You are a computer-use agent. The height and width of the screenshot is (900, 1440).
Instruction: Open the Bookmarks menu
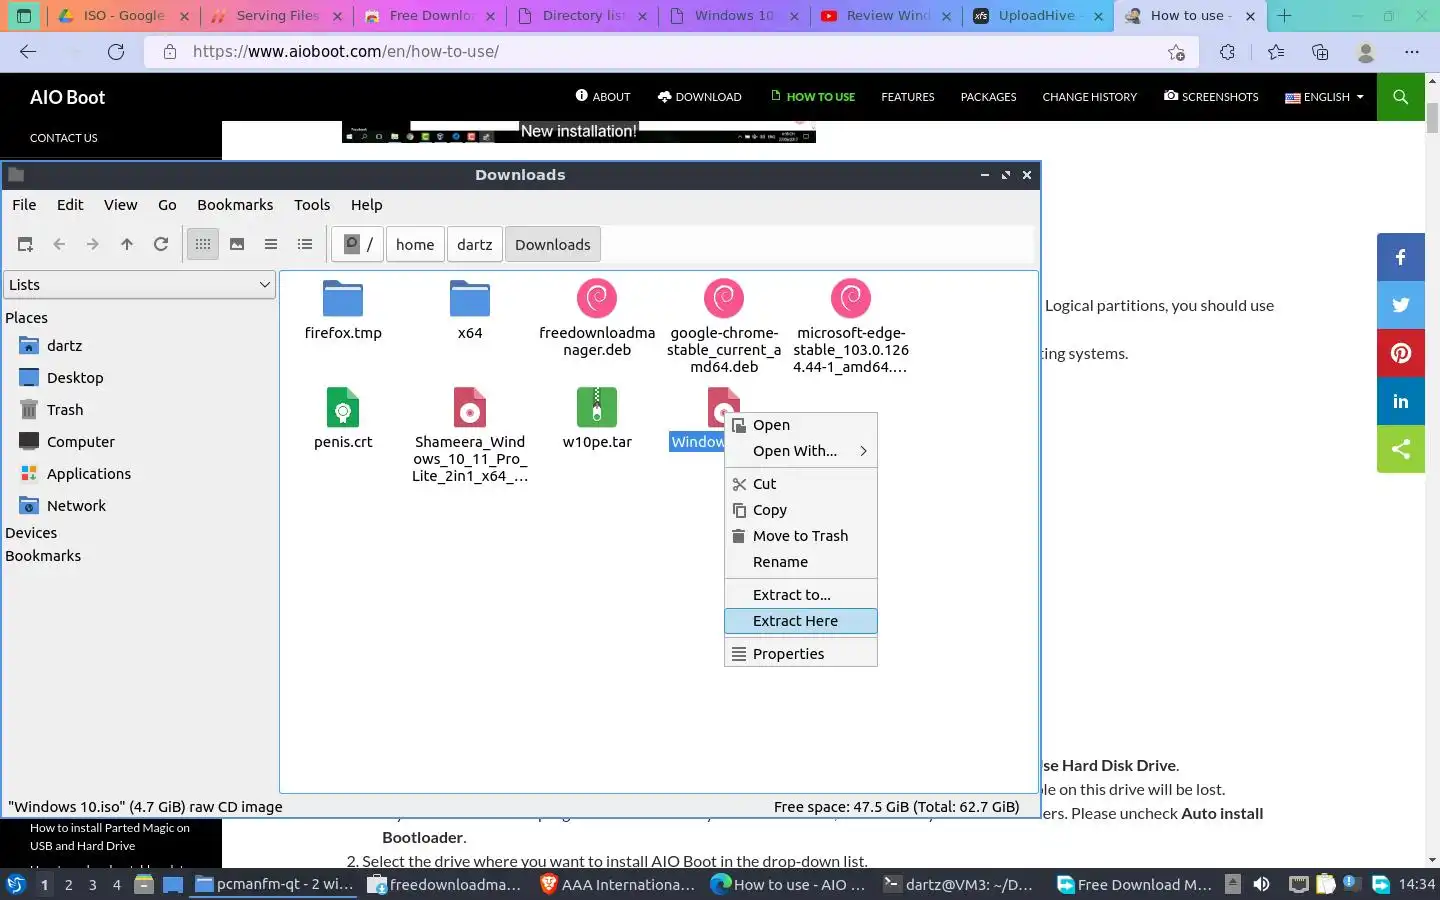coord(235,205)
